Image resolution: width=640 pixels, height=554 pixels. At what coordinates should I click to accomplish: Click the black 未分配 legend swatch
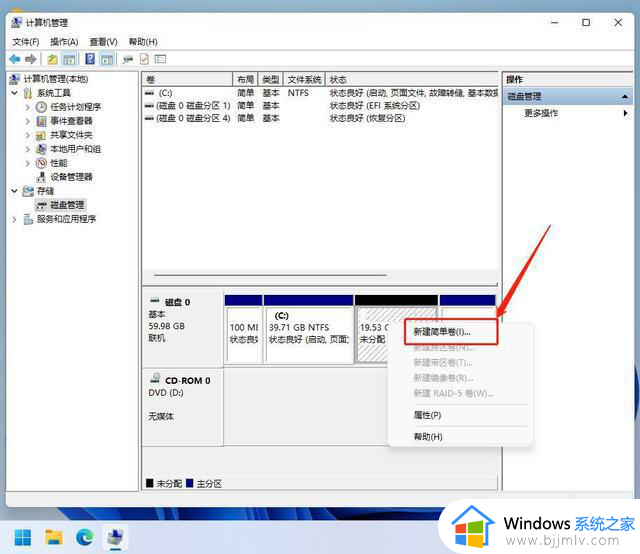click(149, 483)
